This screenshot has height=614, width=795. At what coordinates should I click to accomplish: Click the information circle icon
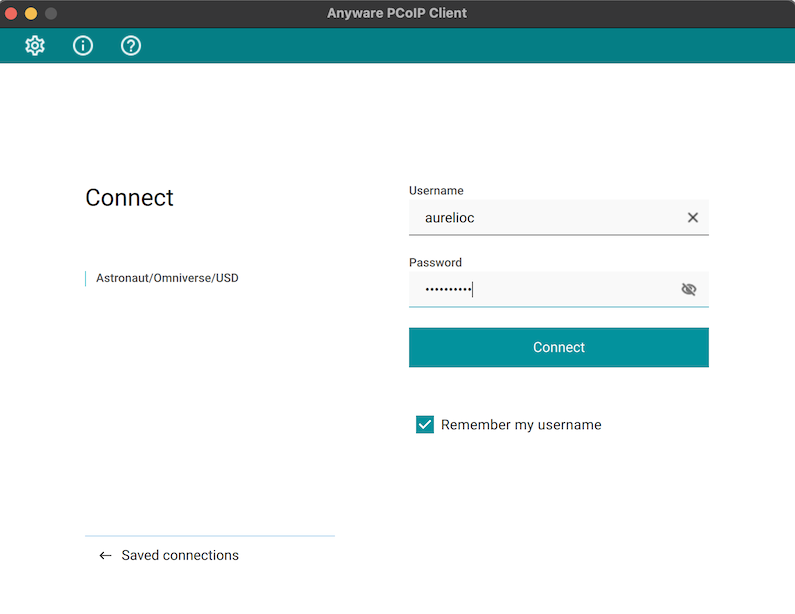(83, 45)
